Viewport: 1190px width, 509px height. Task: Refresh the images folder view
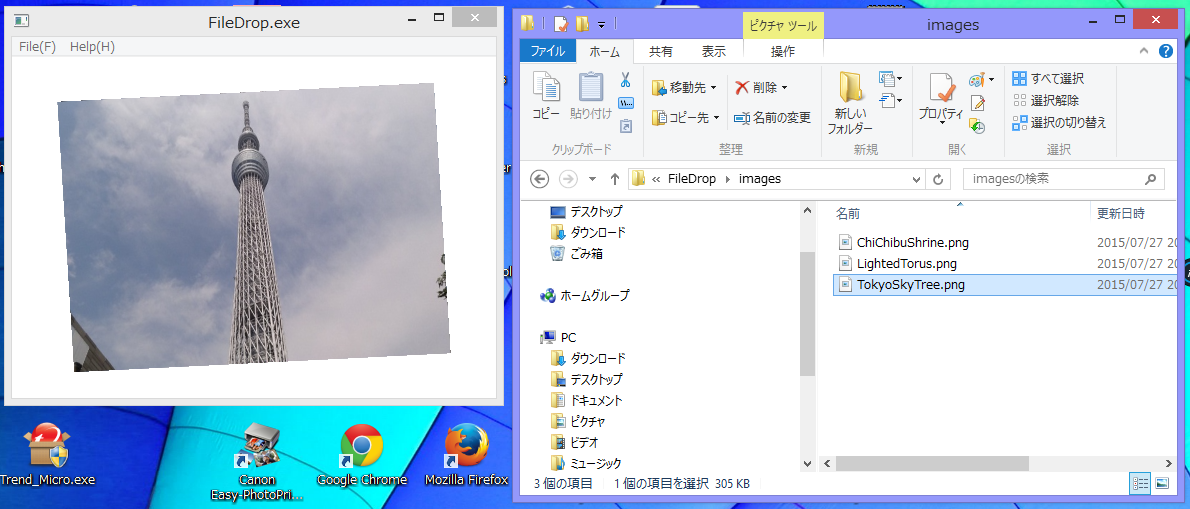[938, 179]
